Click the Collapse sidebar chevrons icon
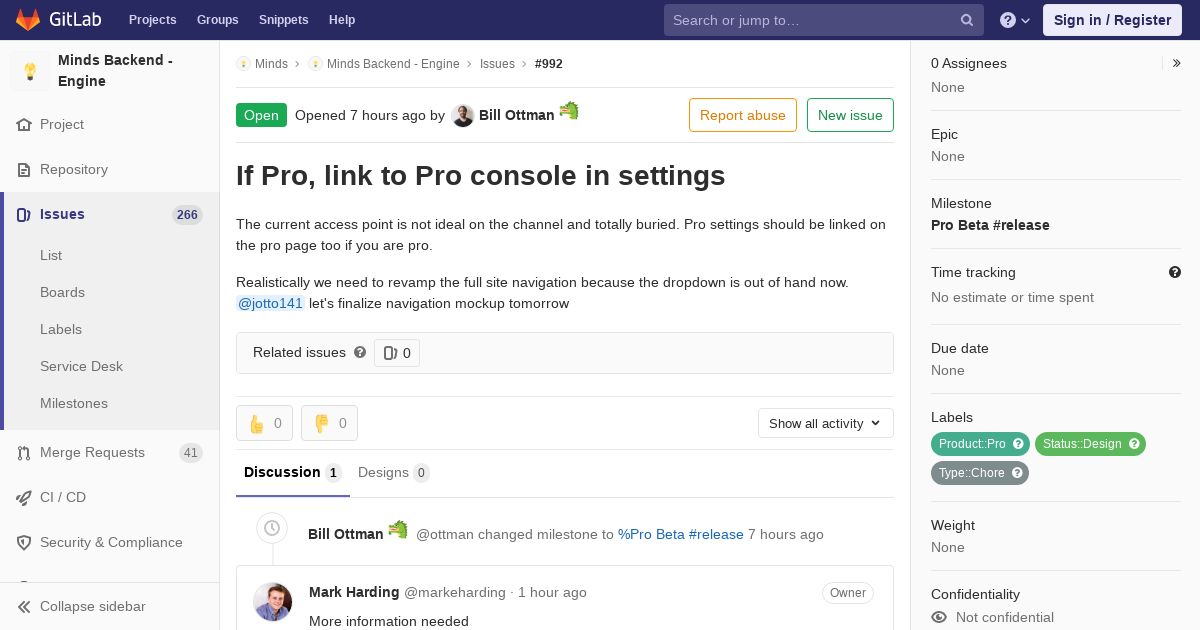Viewport: 1200px width, 630px height. (x=24, y=607)
